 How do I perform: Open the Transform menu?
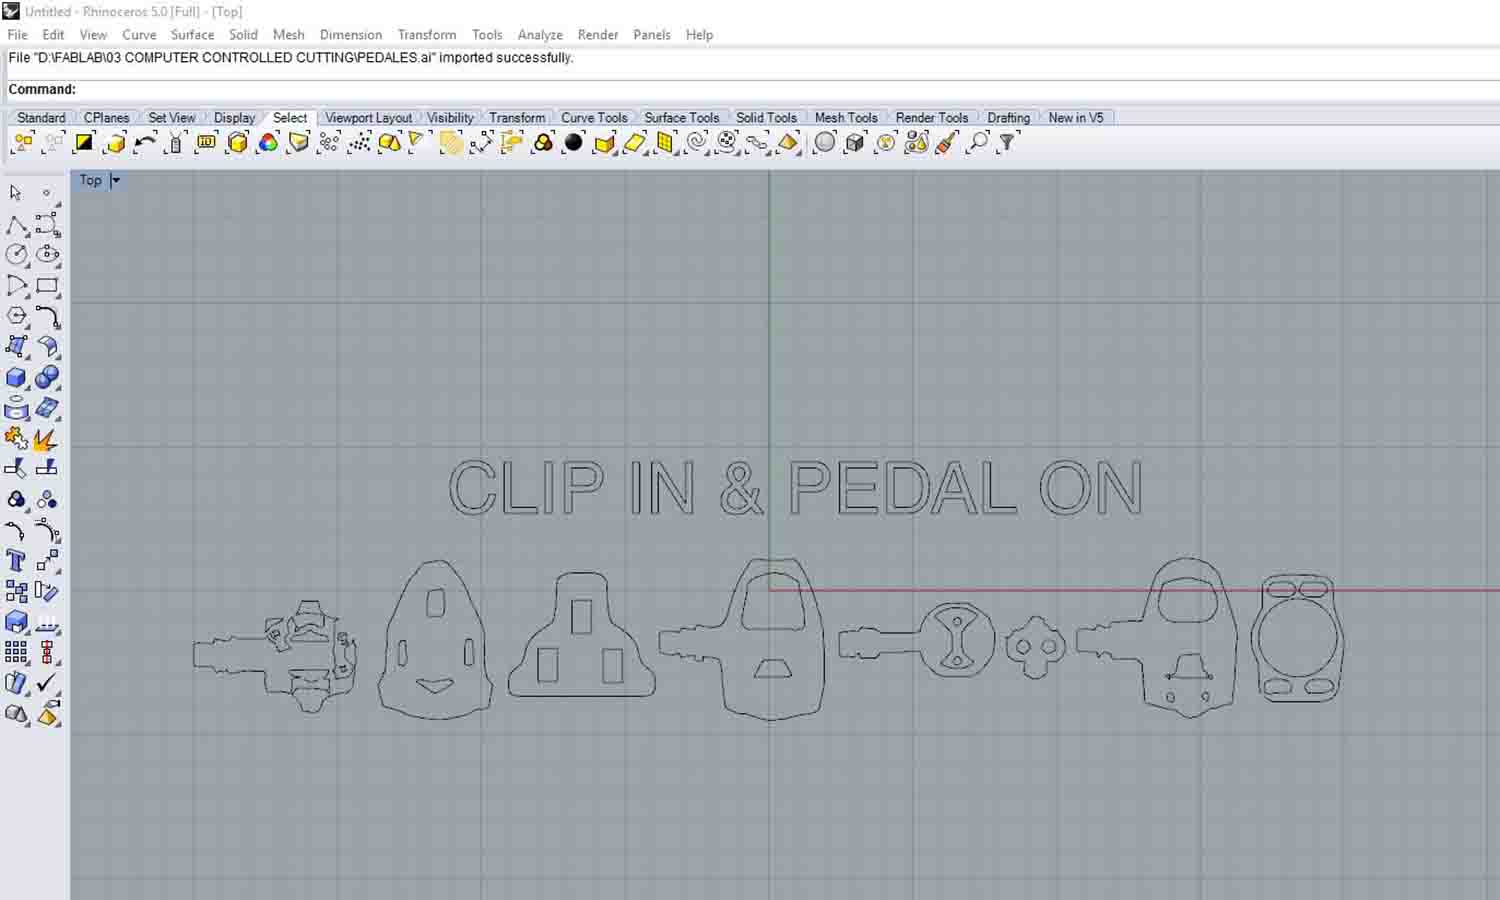click(x=427, y=34)
